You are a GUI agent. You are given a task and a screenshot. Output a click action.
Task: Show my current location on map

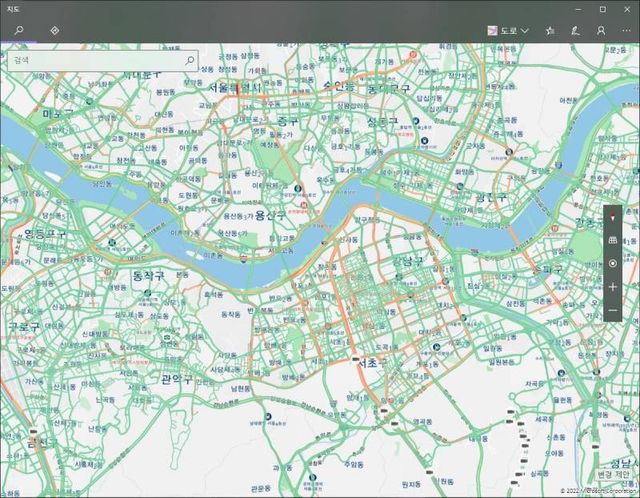click(613, 263)
